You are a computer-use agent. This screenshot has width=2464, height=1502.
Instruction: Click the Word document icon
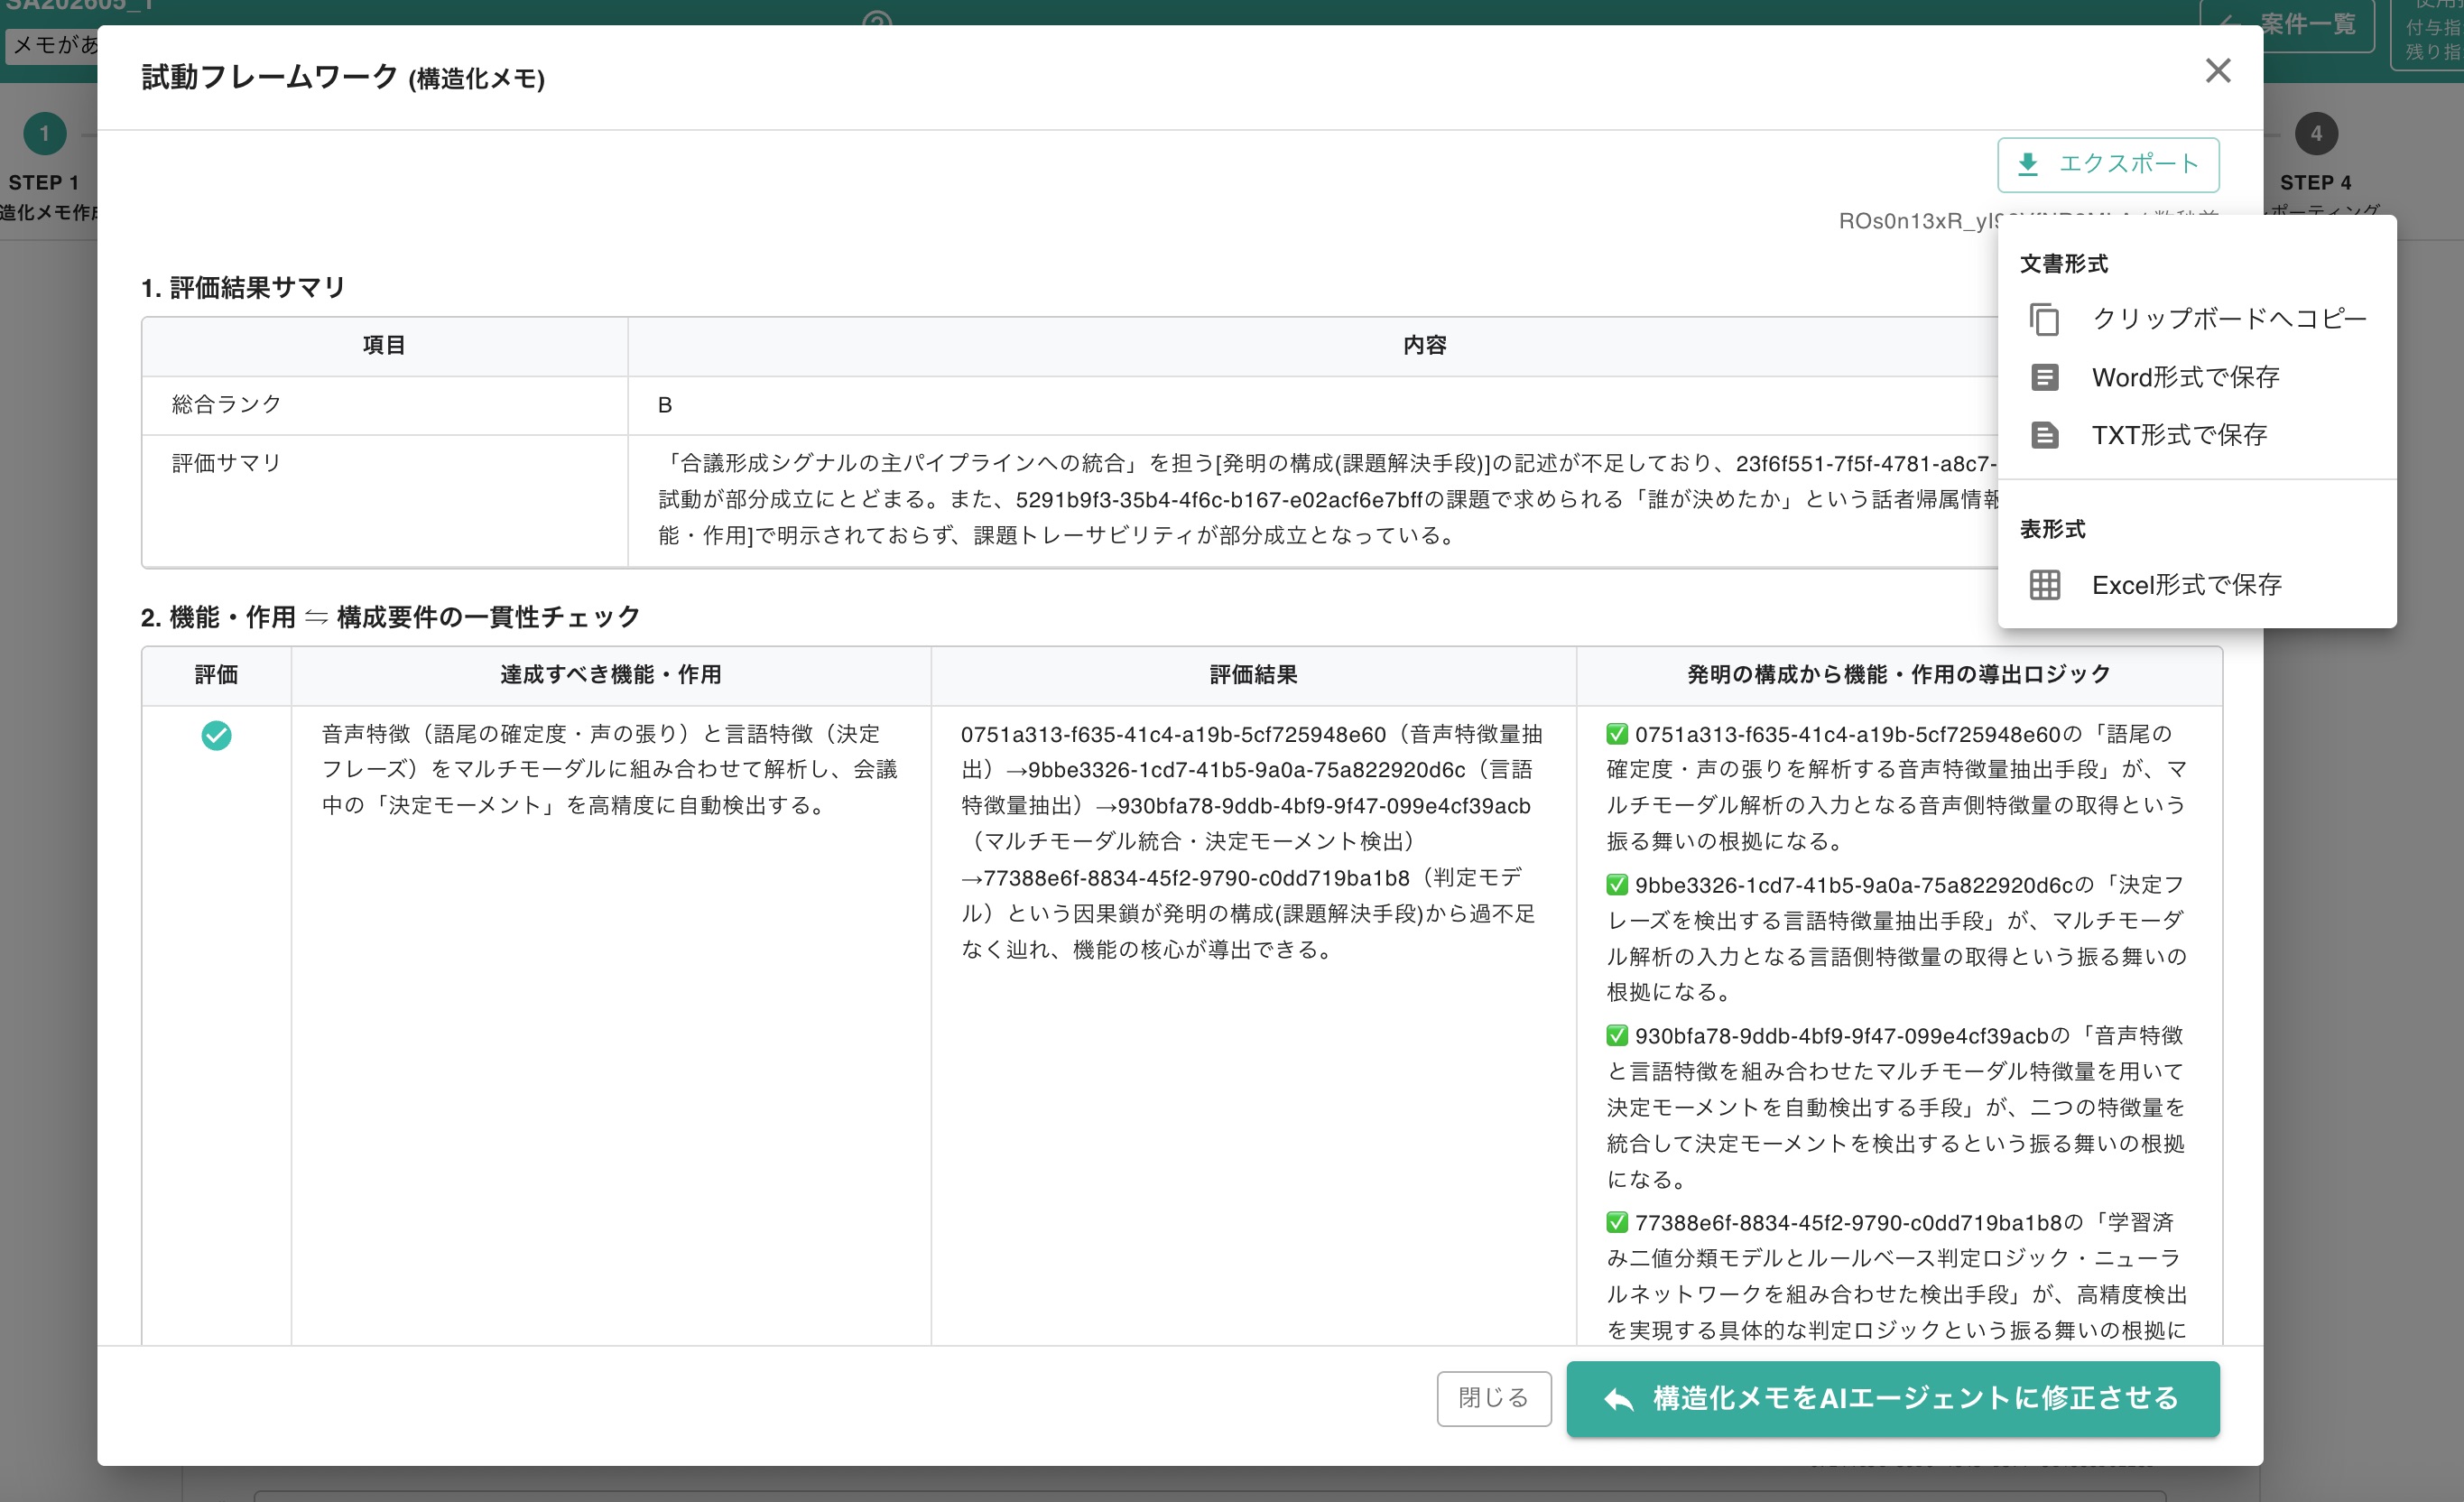[x=2044, y=377]
